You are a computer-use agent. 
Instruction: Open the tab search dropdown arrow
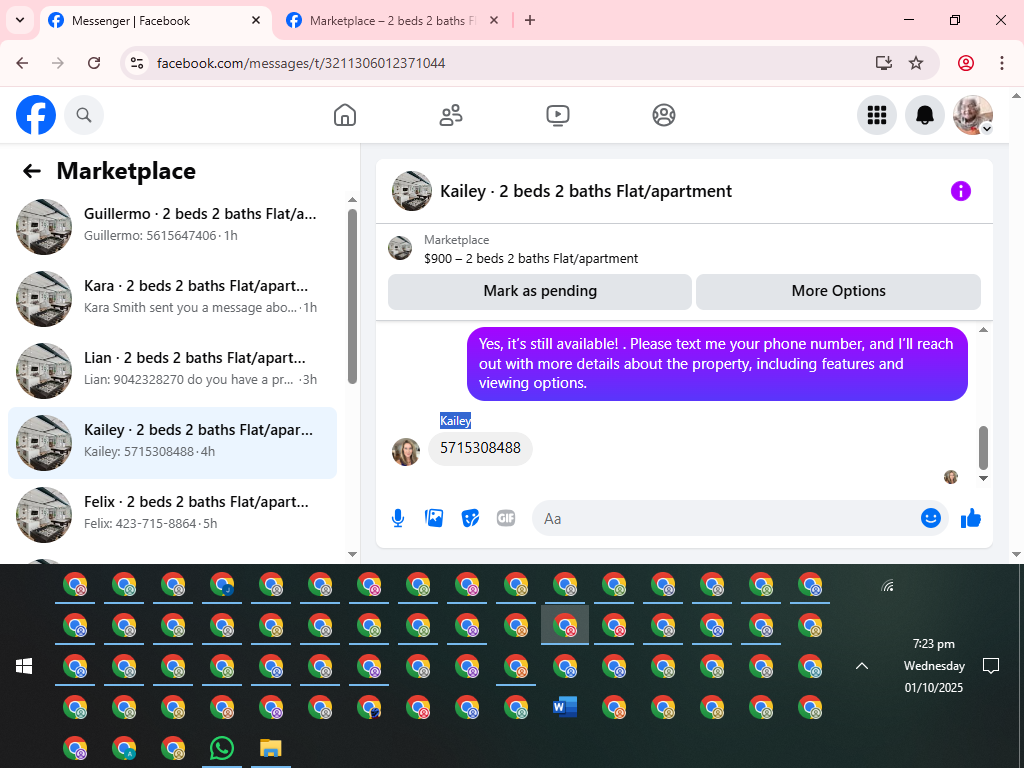20,20
